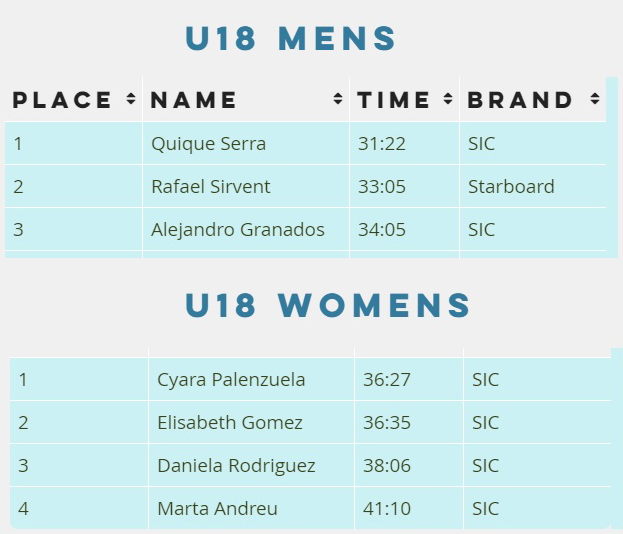Click the U18 MENS heading

click(x=291, y=38)
